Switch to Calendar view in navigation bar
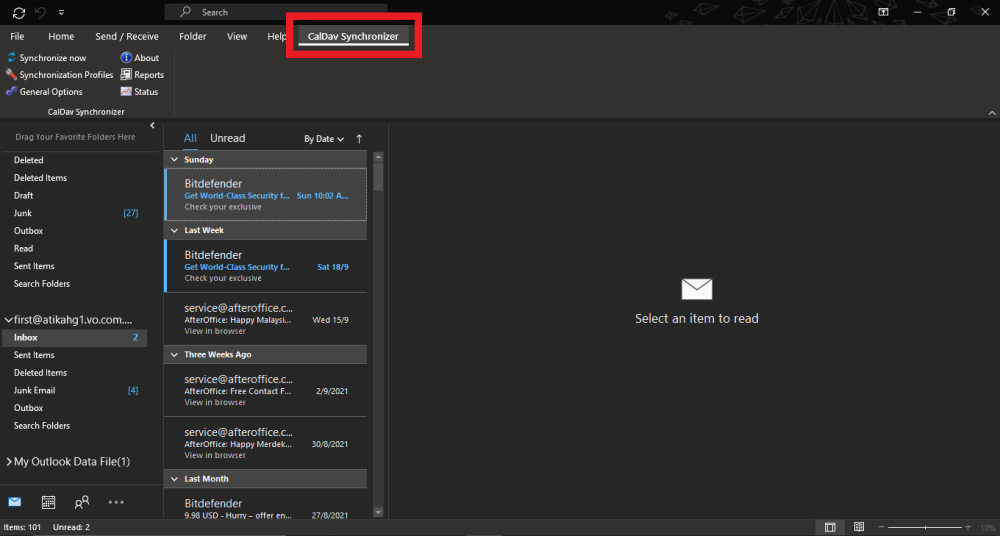 tap(48, 502)
